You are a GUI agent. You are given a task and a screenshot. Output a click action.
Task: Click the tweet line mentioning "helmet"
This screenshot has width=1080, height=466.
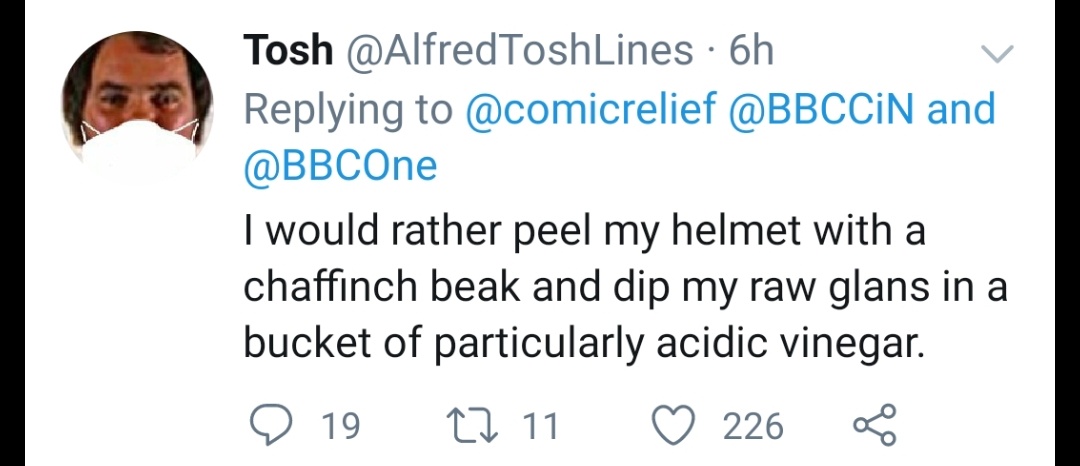pos(584,232)
